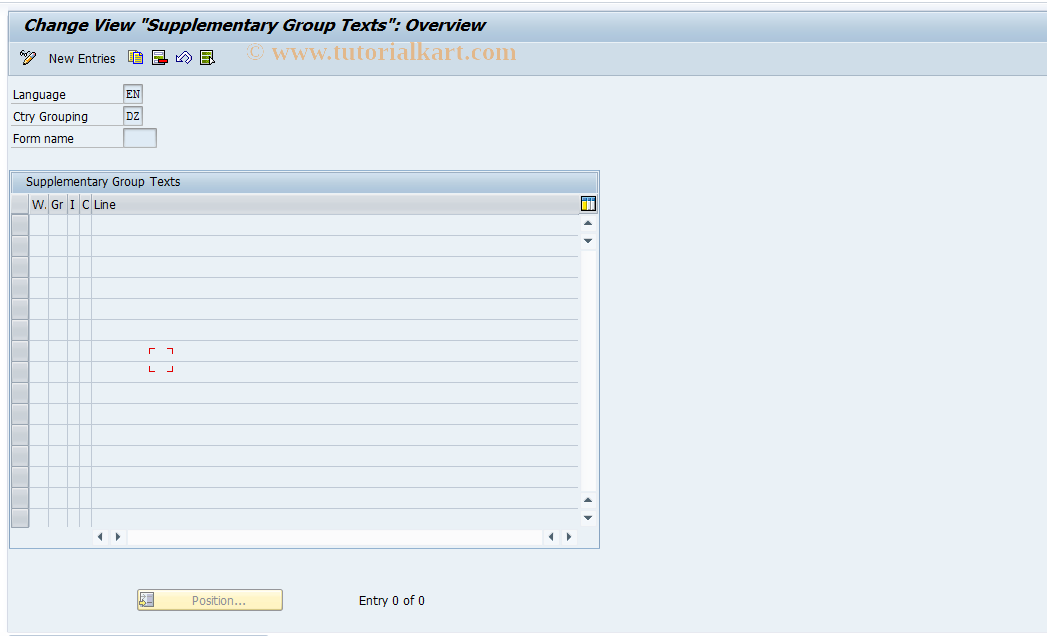Select the last table row selector
Screen dimensions: 1047x636
(x=20, y=518)
